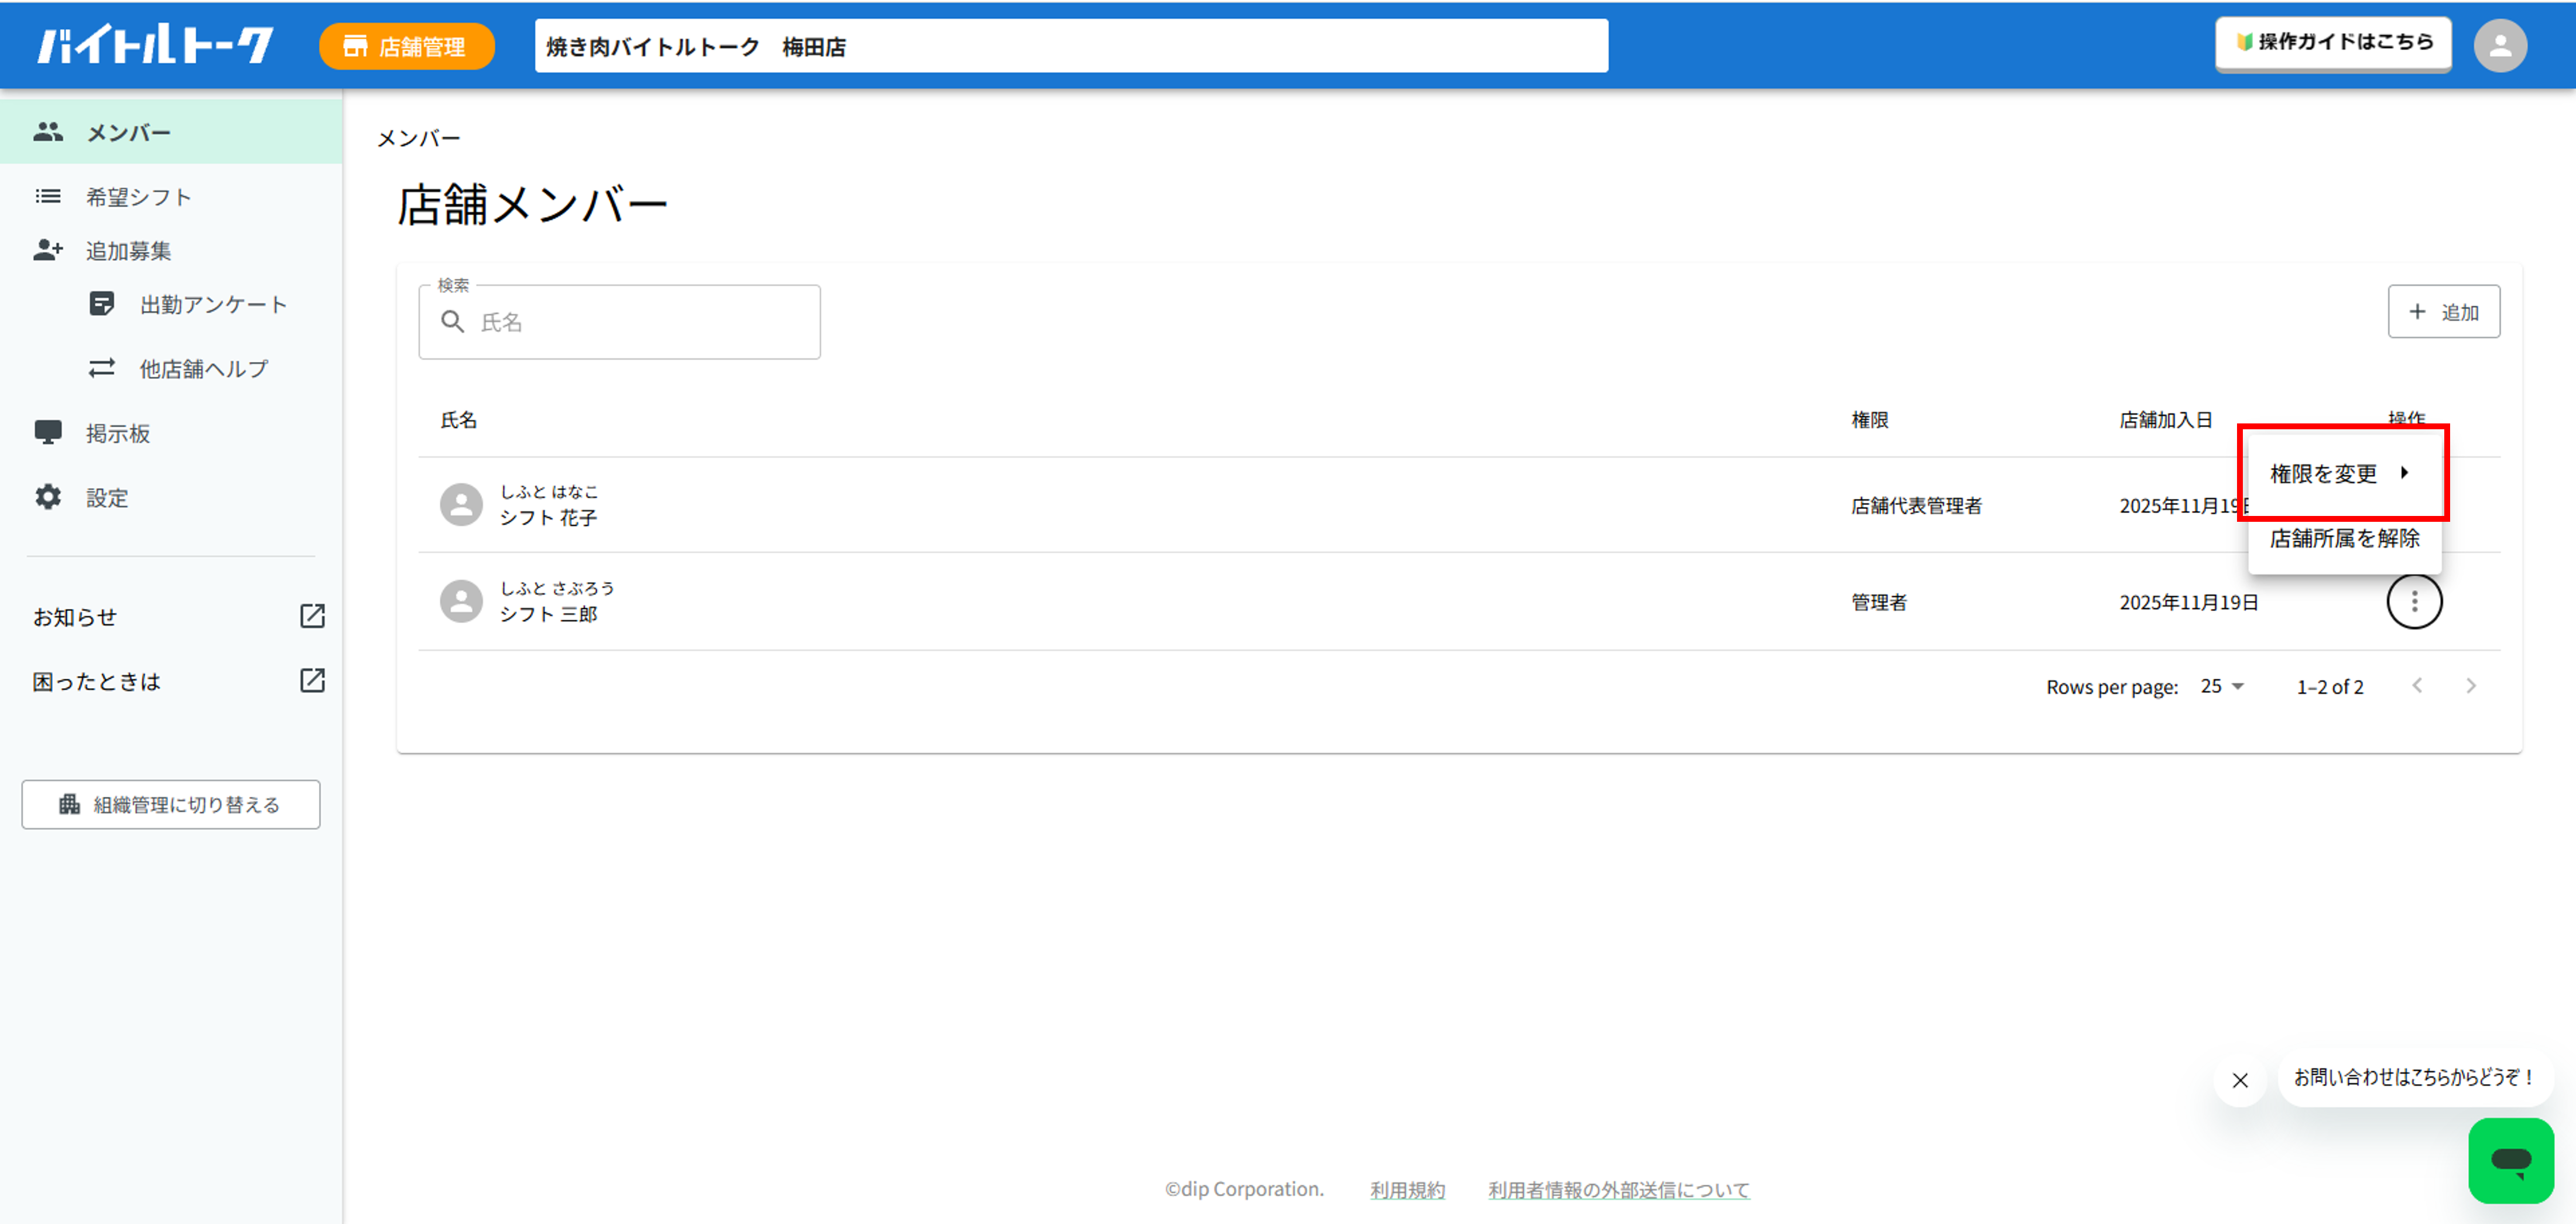Click the 追加 button
Image resolution: width=2576 pixels, height=1224 pixels.
tap(2443, 312)
